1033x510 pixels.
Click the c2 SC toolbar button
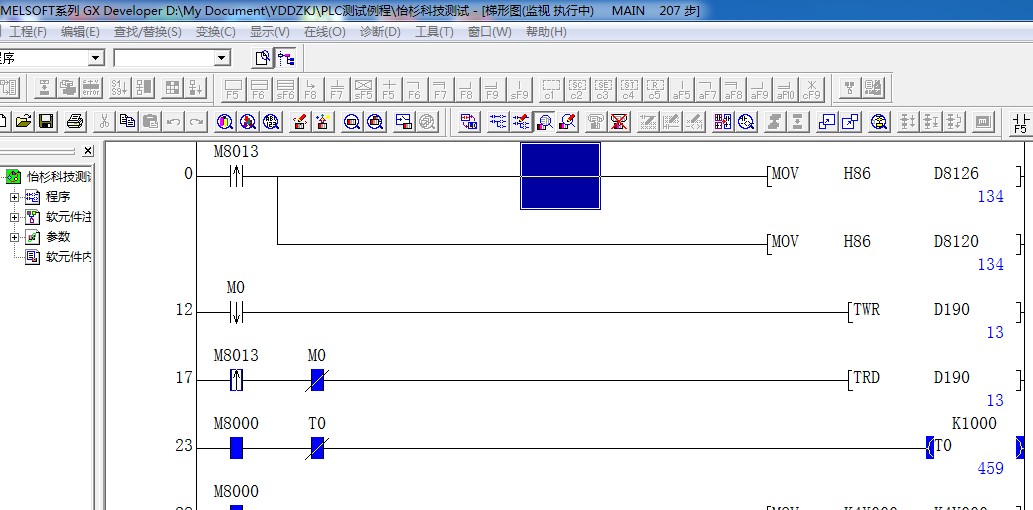tap(577, 90)
